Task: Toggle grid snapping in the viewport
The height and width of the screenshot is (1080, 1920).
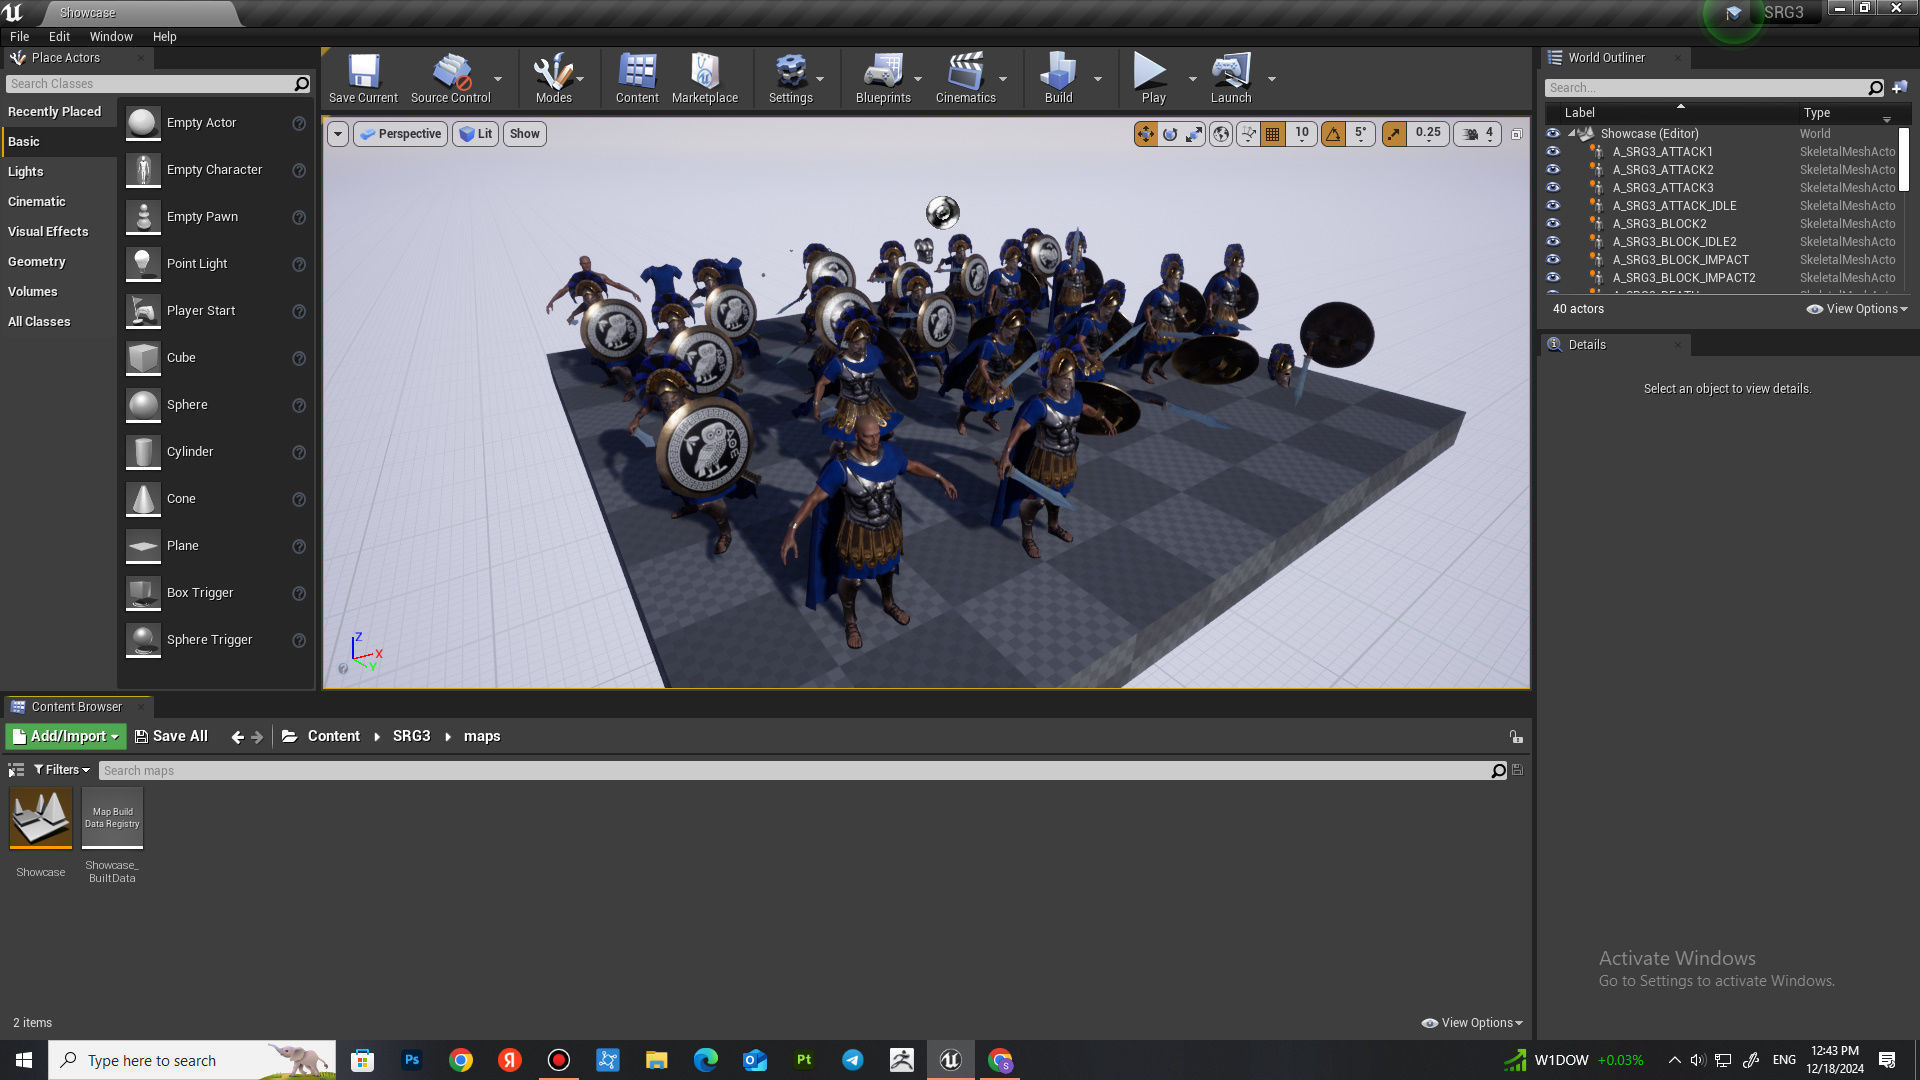Action: (1272, 134)
